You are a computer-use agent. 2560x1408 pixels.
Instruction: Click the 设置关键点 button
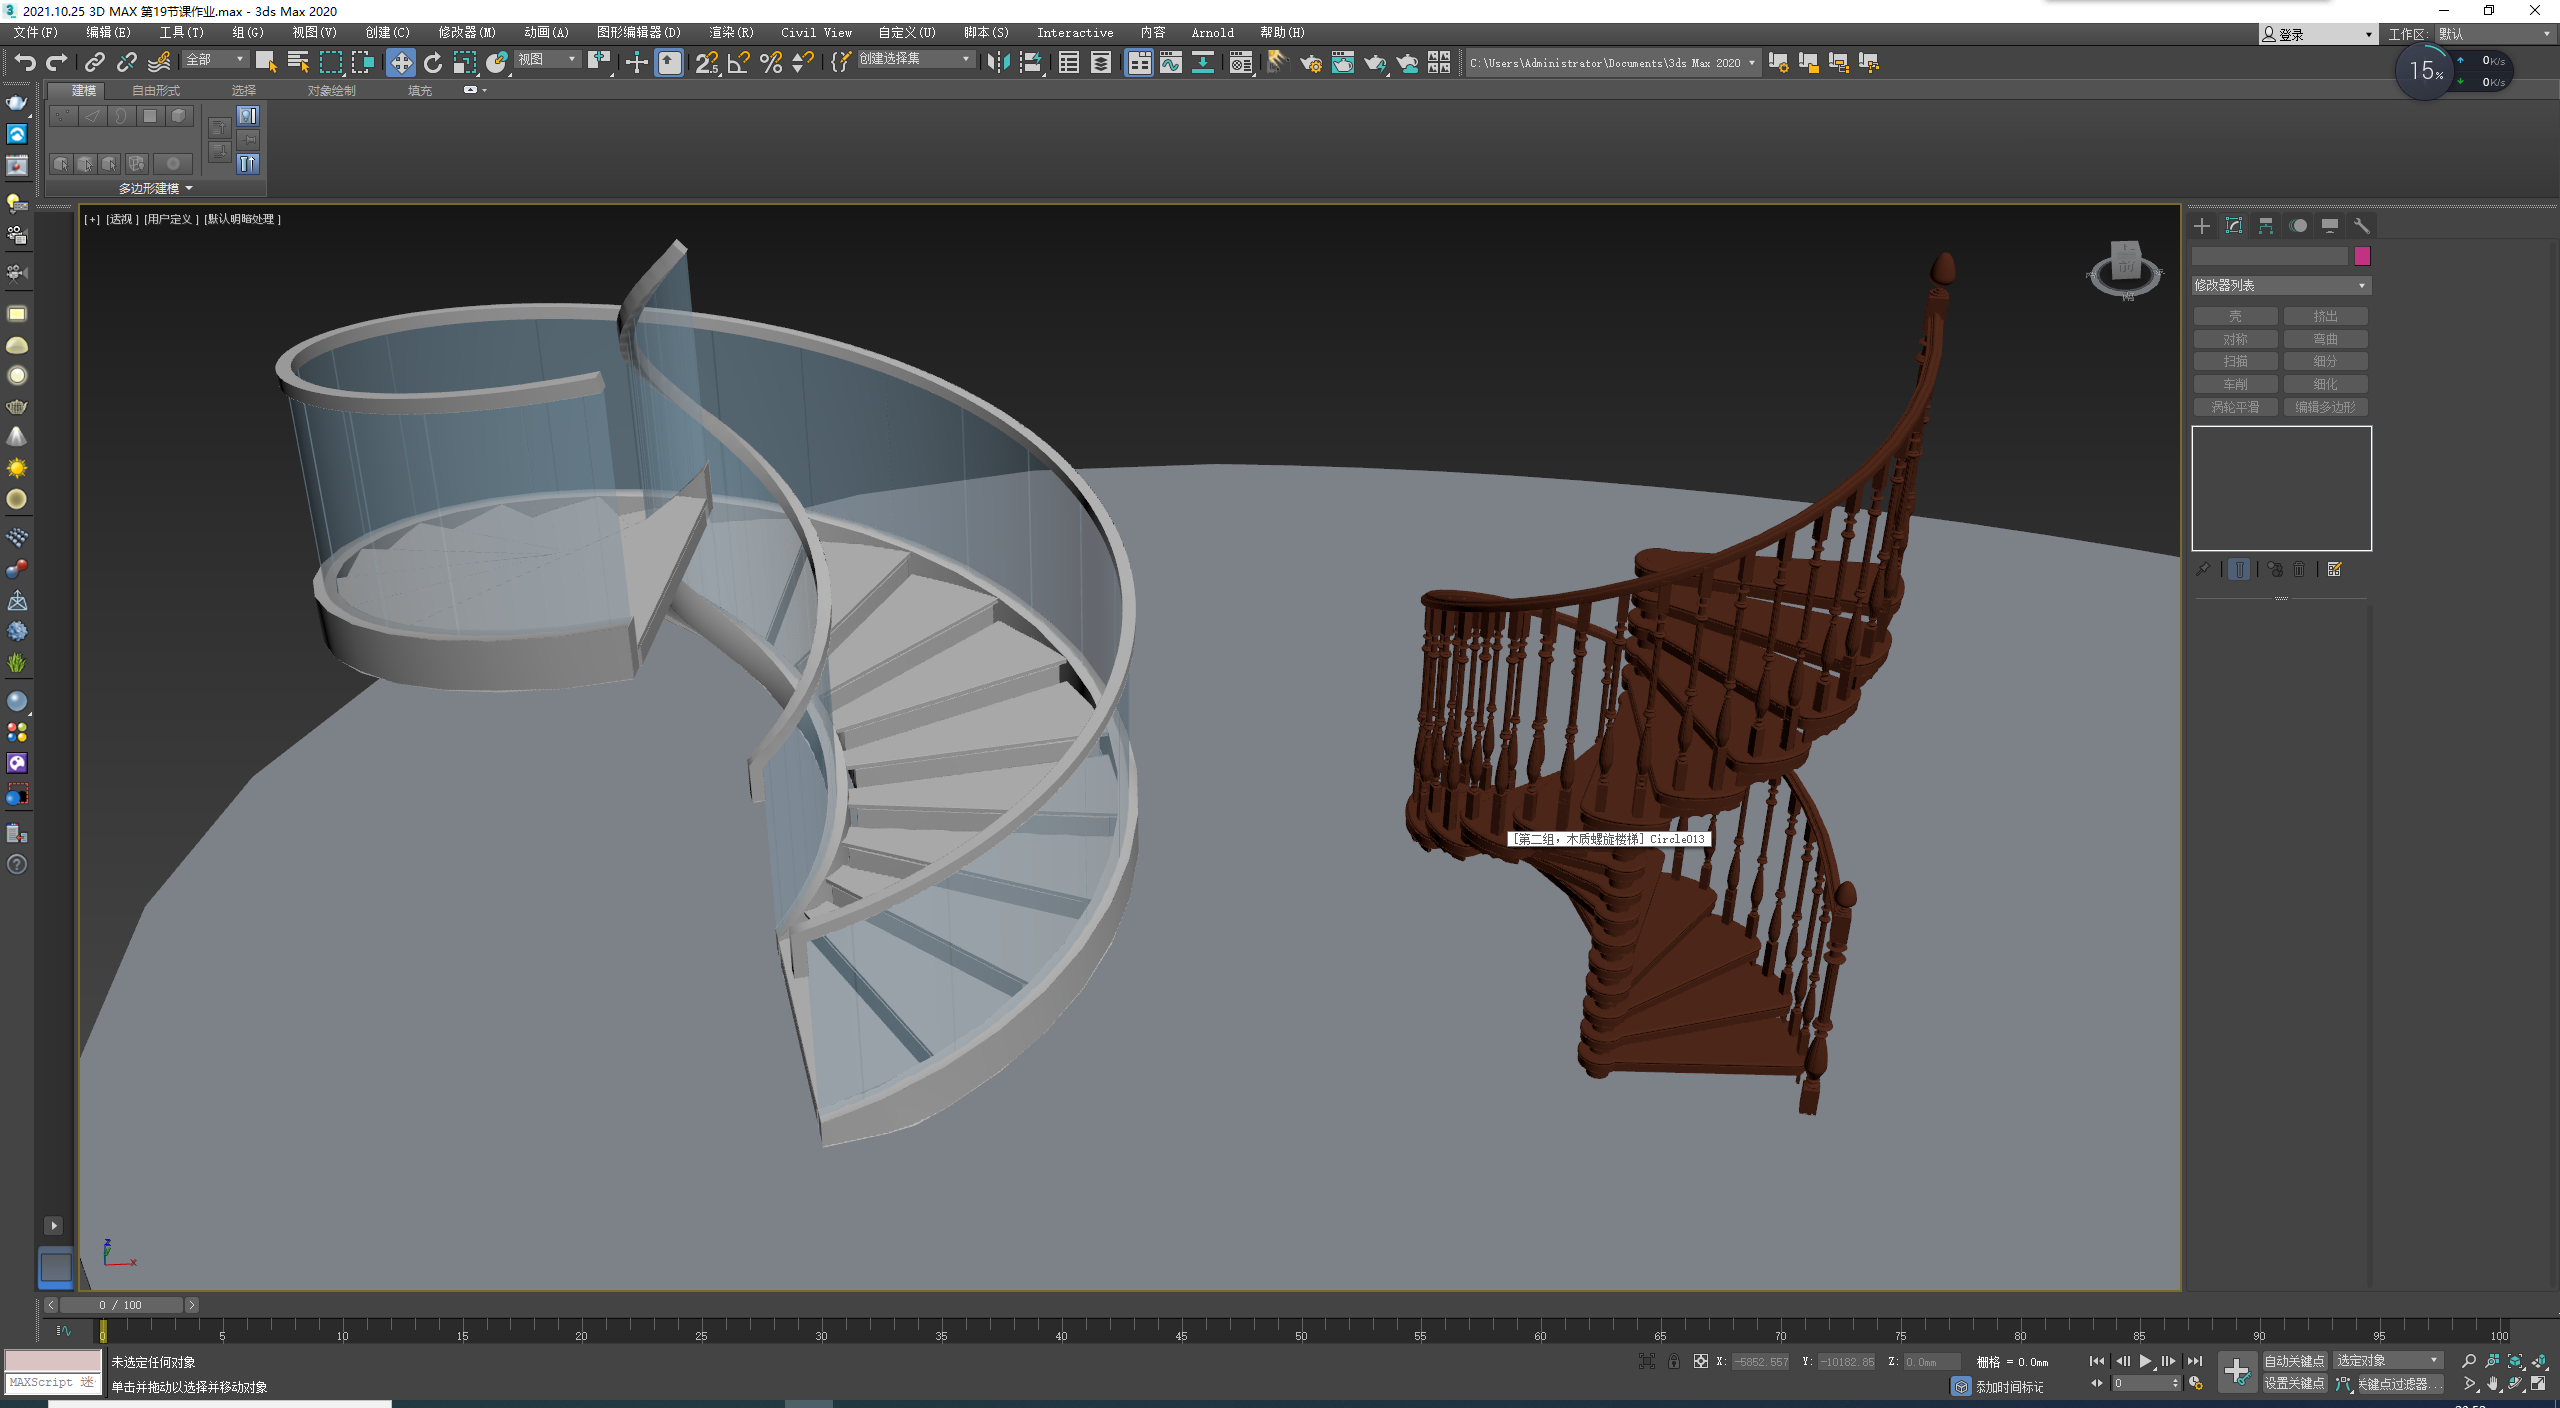pos(2294,1384)
